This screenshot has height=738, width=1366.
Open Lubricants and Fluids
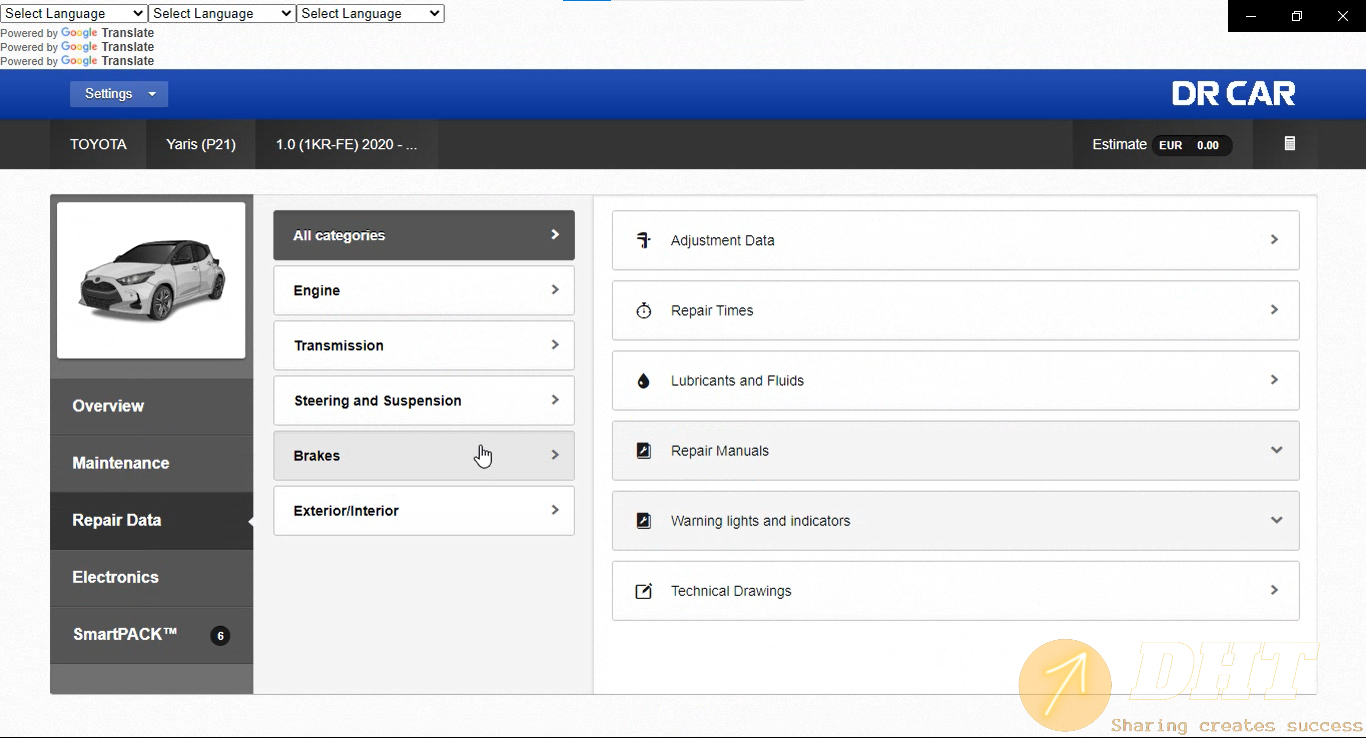[955, 380]
